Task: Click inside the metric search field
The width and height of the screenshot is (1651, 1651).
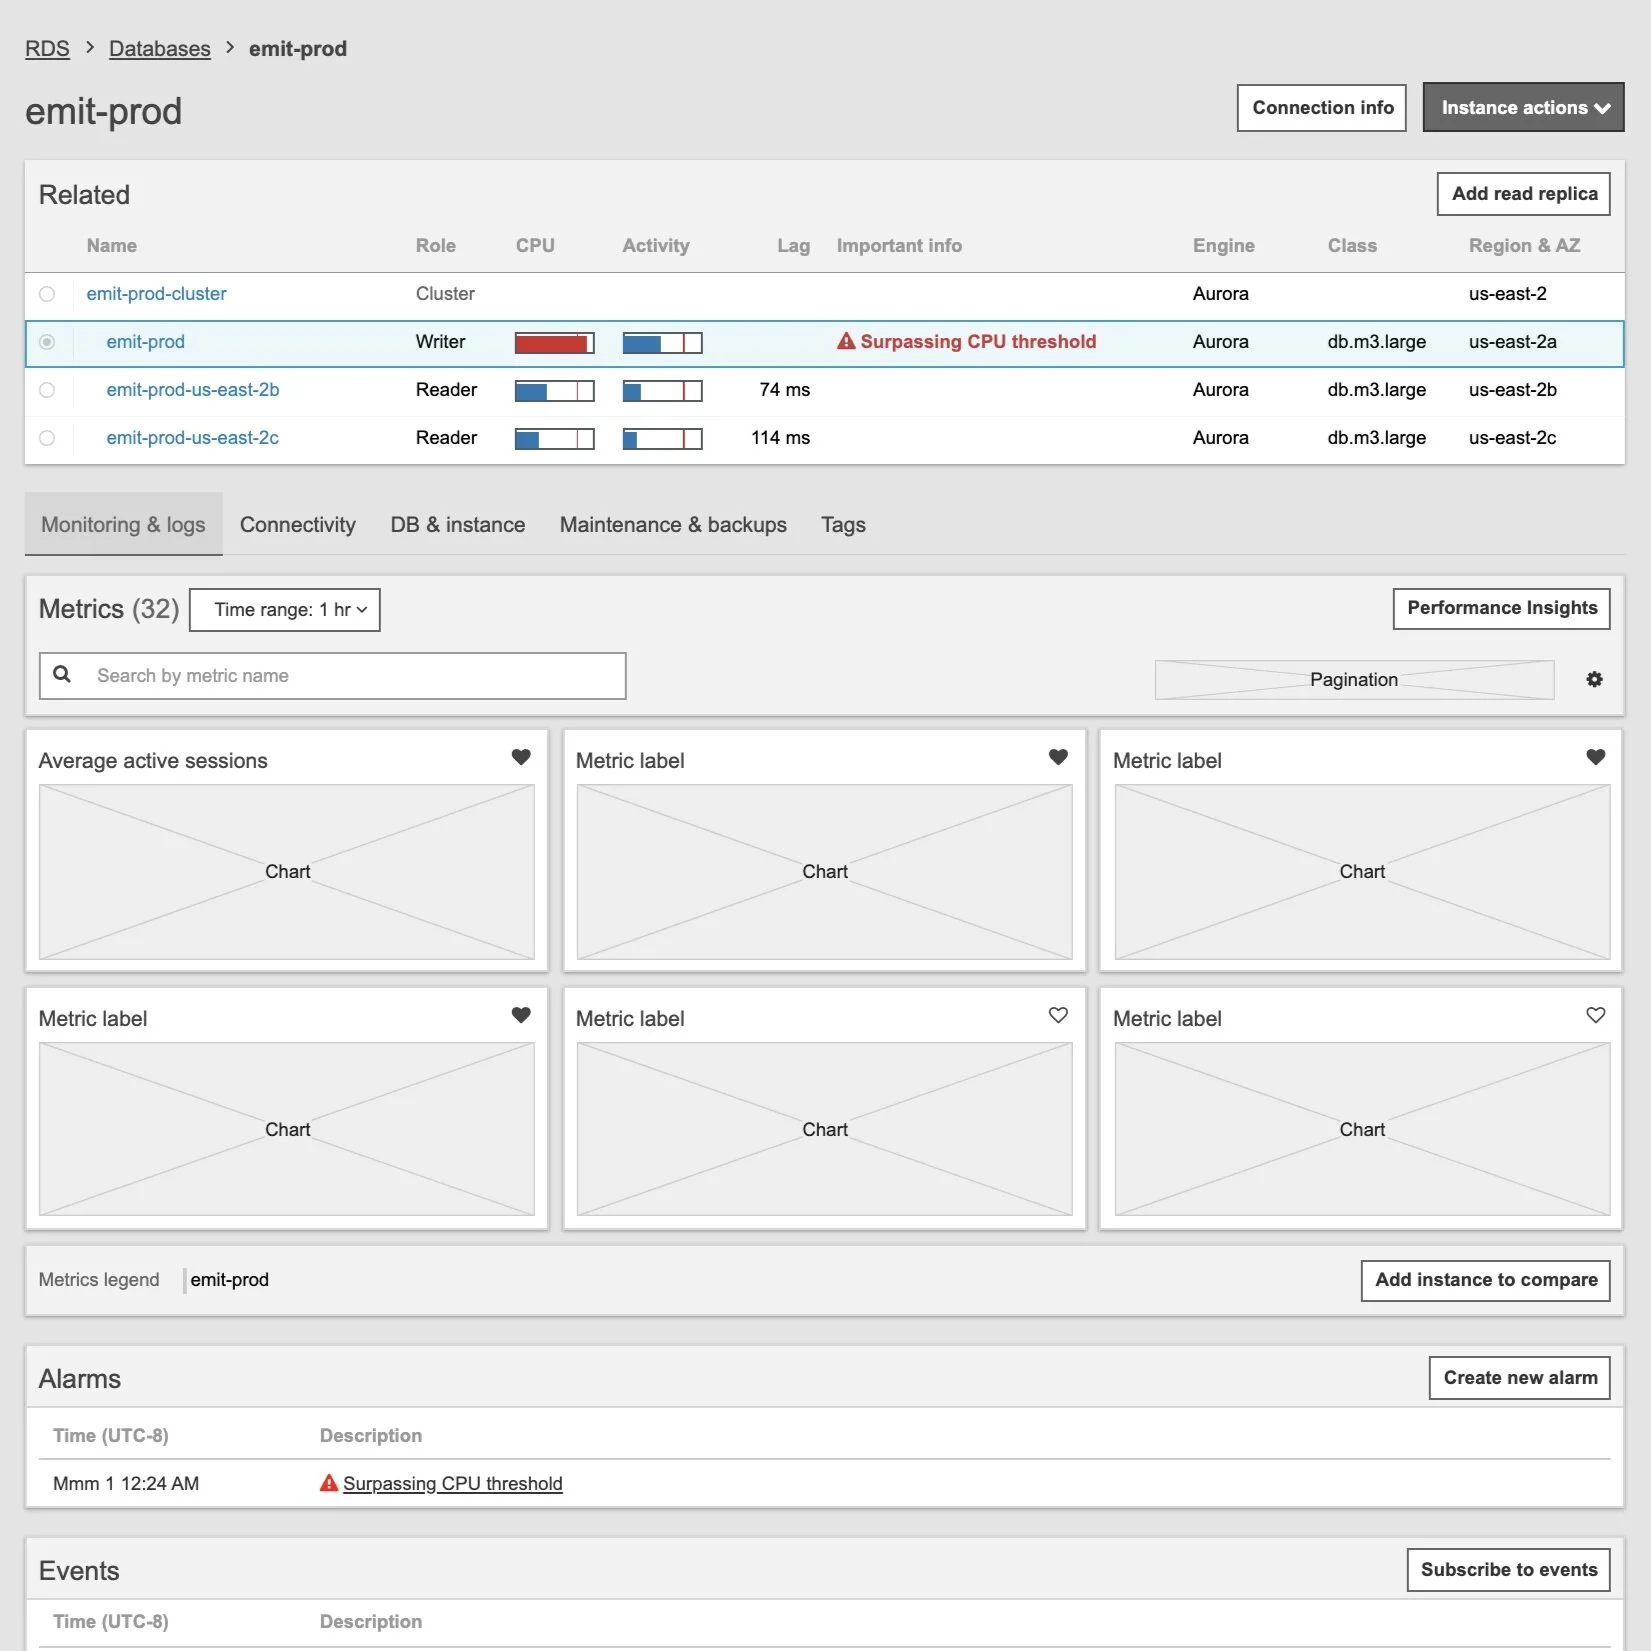Action: pos(330,675)
